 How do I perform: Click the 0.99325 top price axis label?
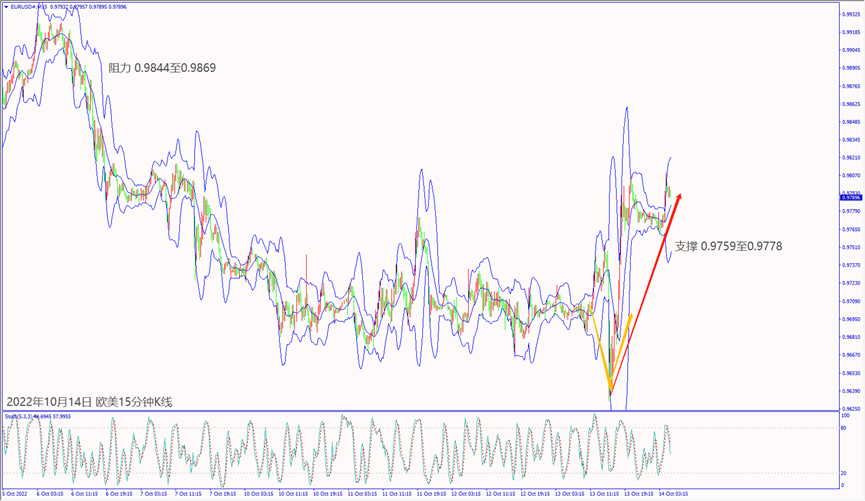851,14
